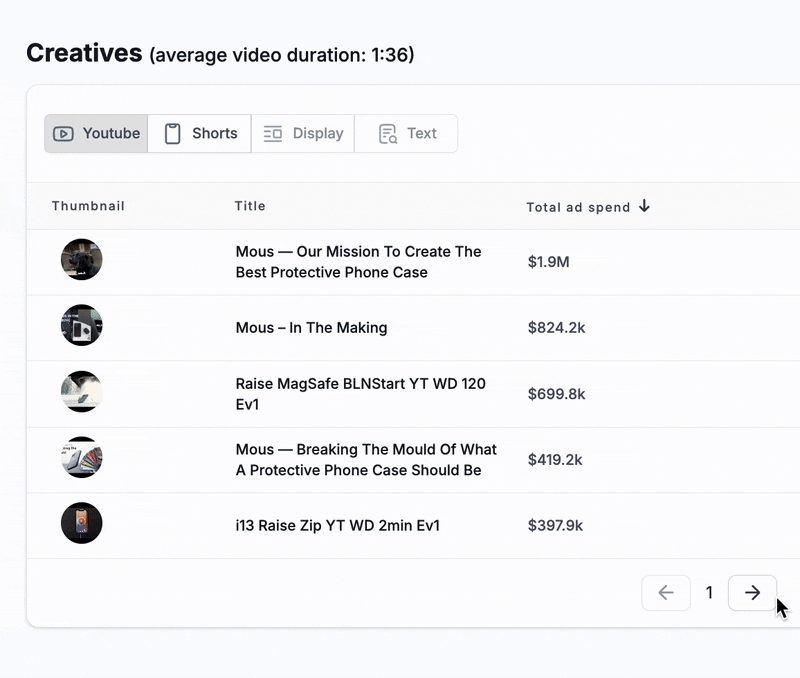Switch to the Youtube tab
The image size is (800, 678).
click(x=96, y=134)
